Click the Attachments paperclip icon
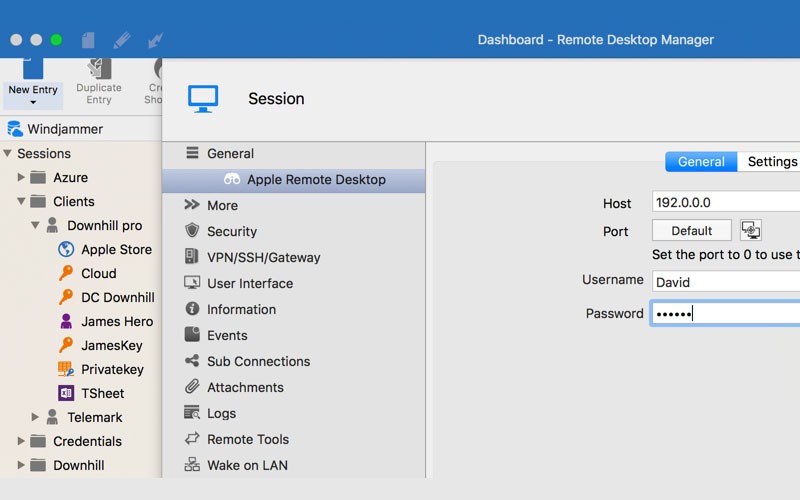 (x=192, y=387)
